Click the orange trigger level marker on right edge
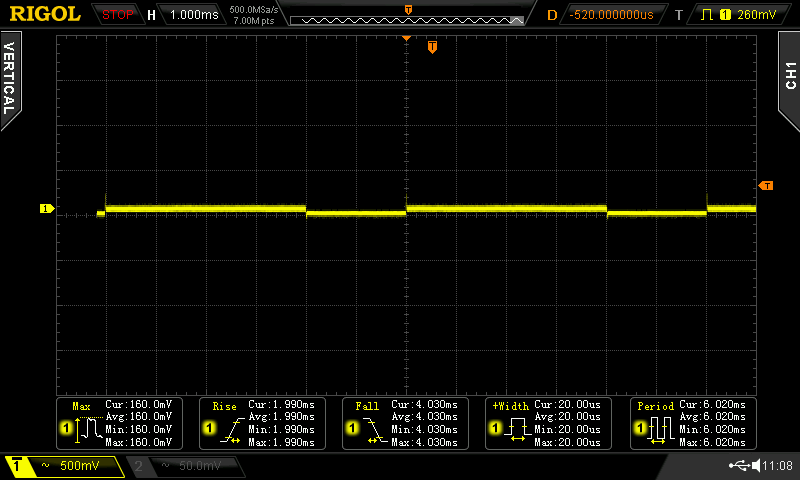Screen dimensions: 800x480 (x=766, y=186)
